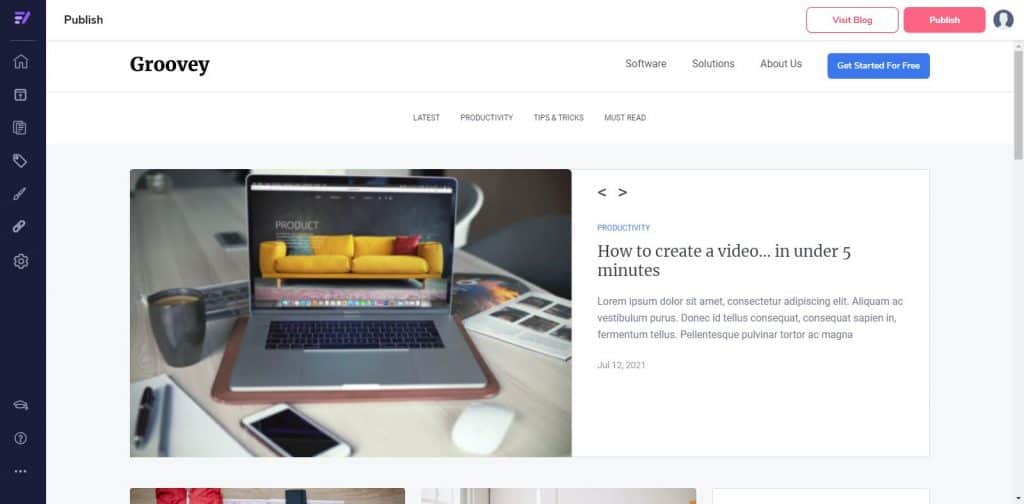
Task: Open the Home icon in sidebar
Action: click(x=21, y=61)
